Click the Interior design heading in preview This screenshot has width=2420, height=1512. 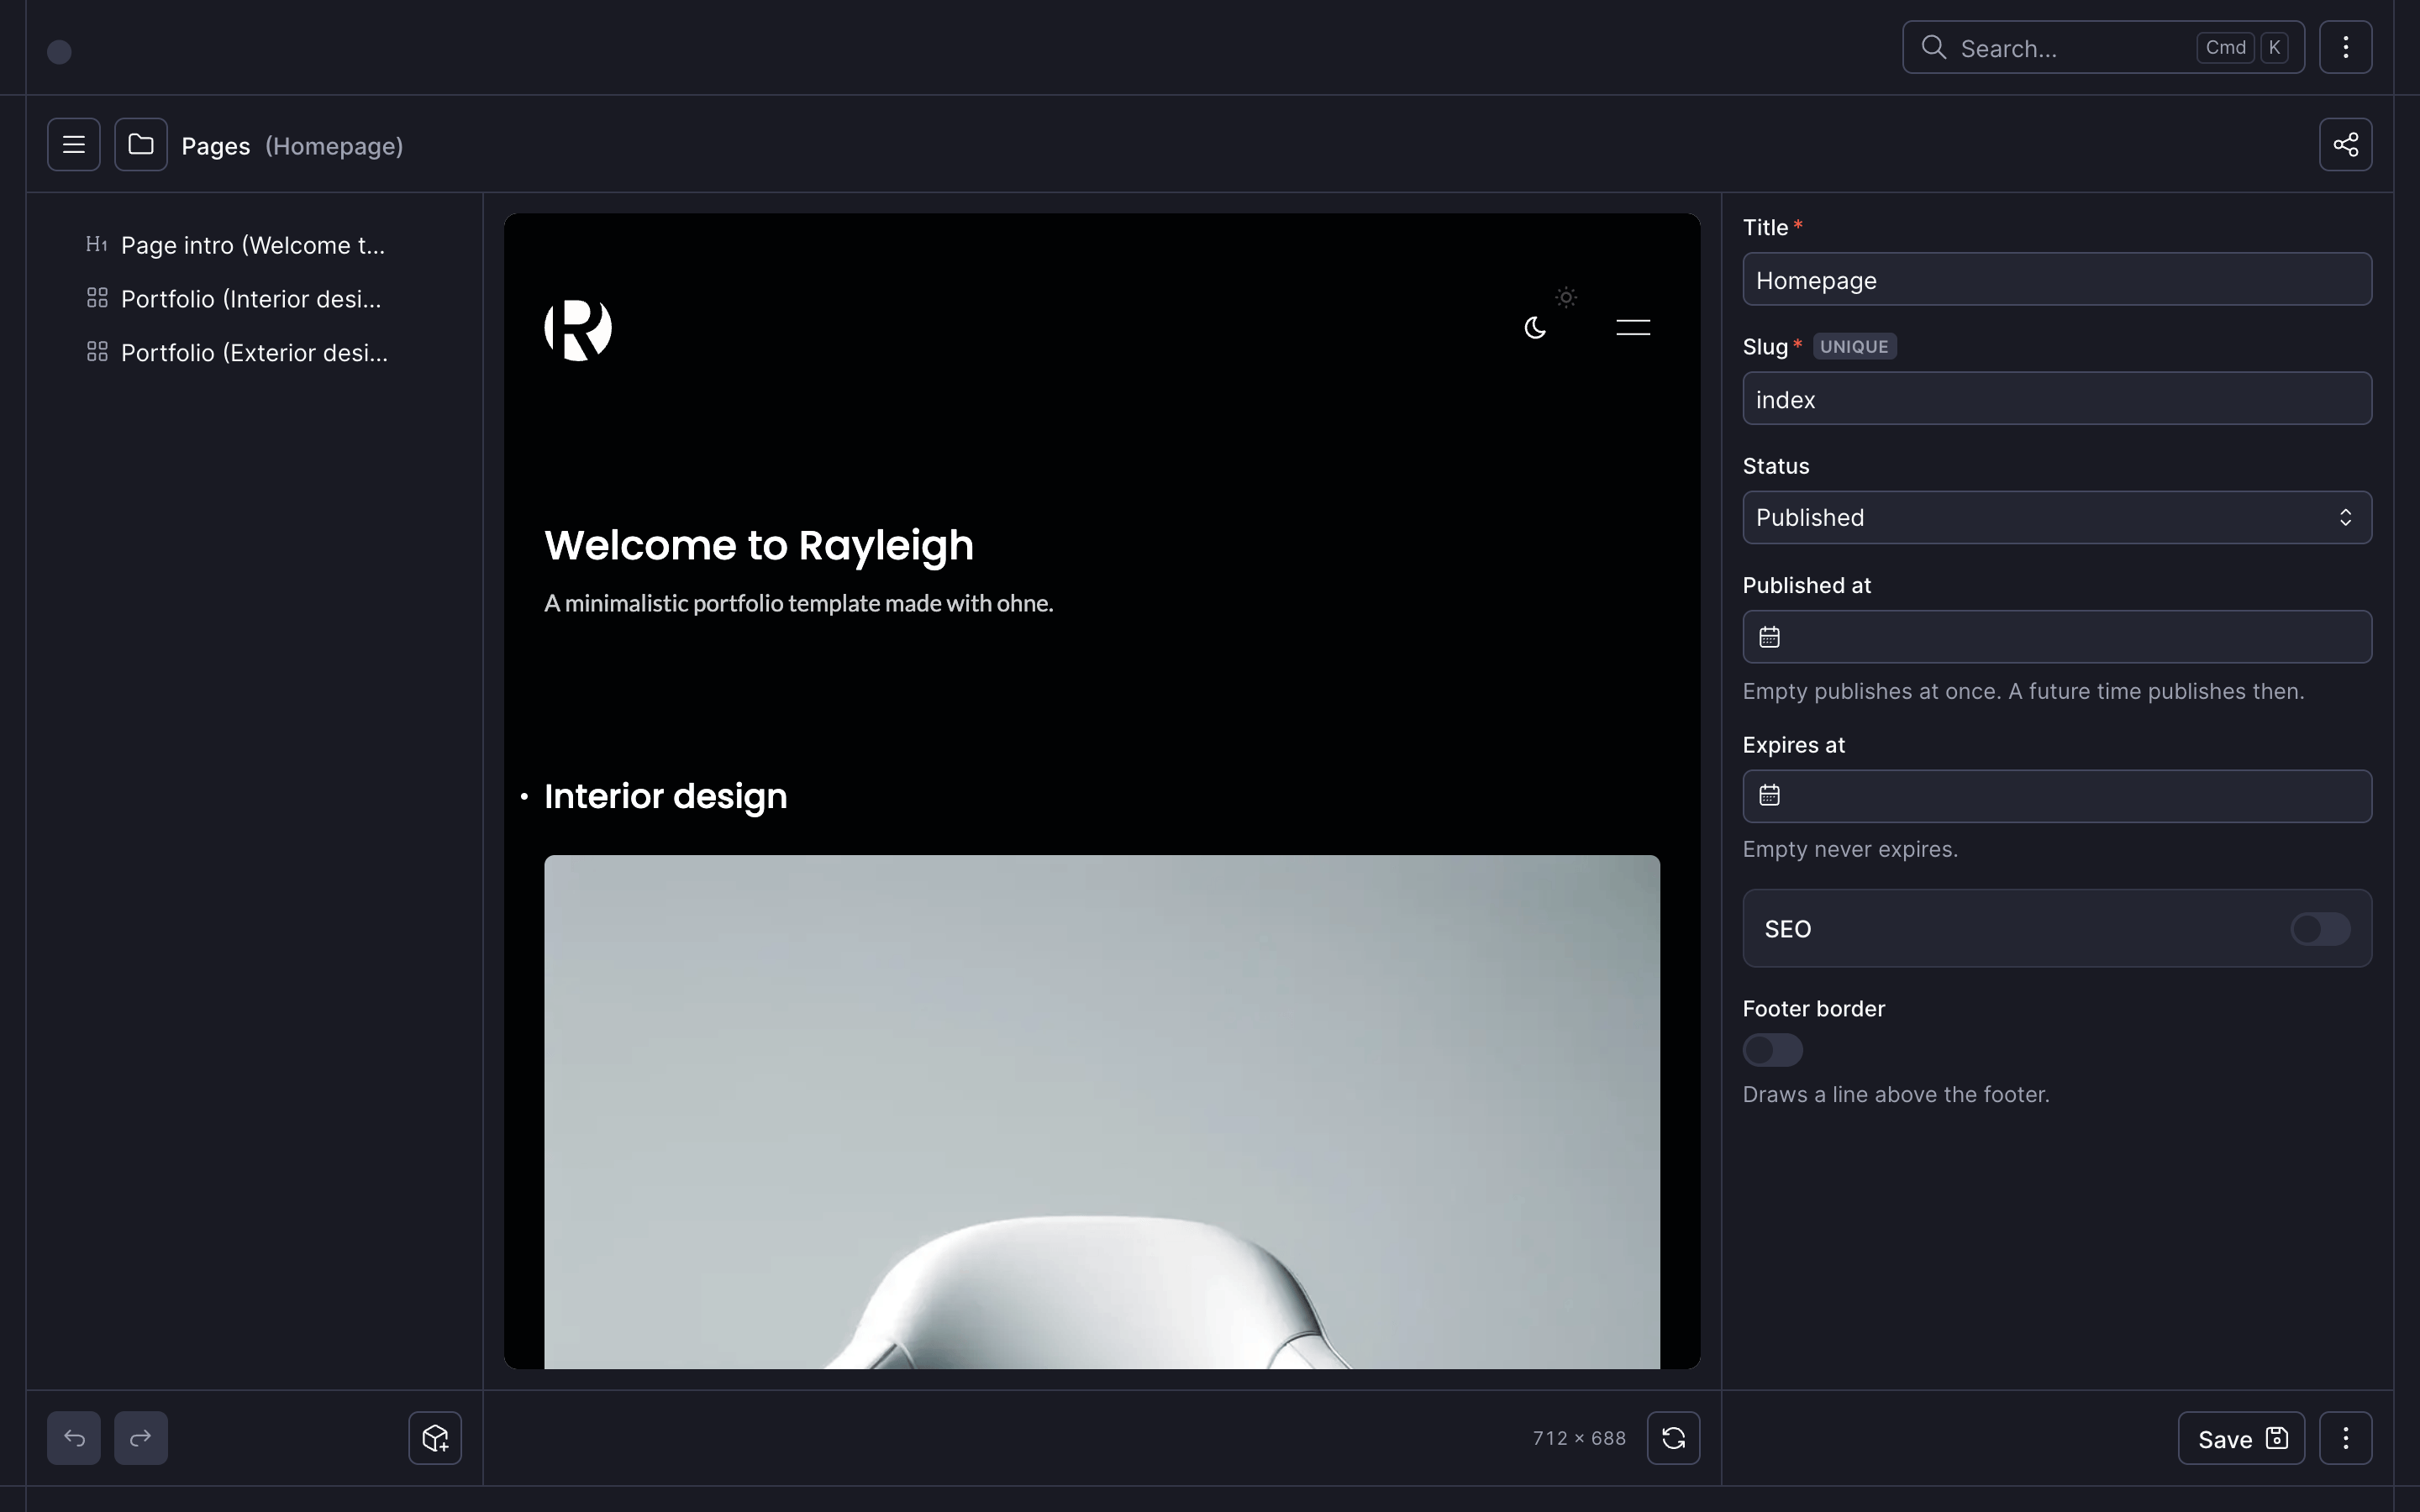pyautogui.click(x=666, y=797)
